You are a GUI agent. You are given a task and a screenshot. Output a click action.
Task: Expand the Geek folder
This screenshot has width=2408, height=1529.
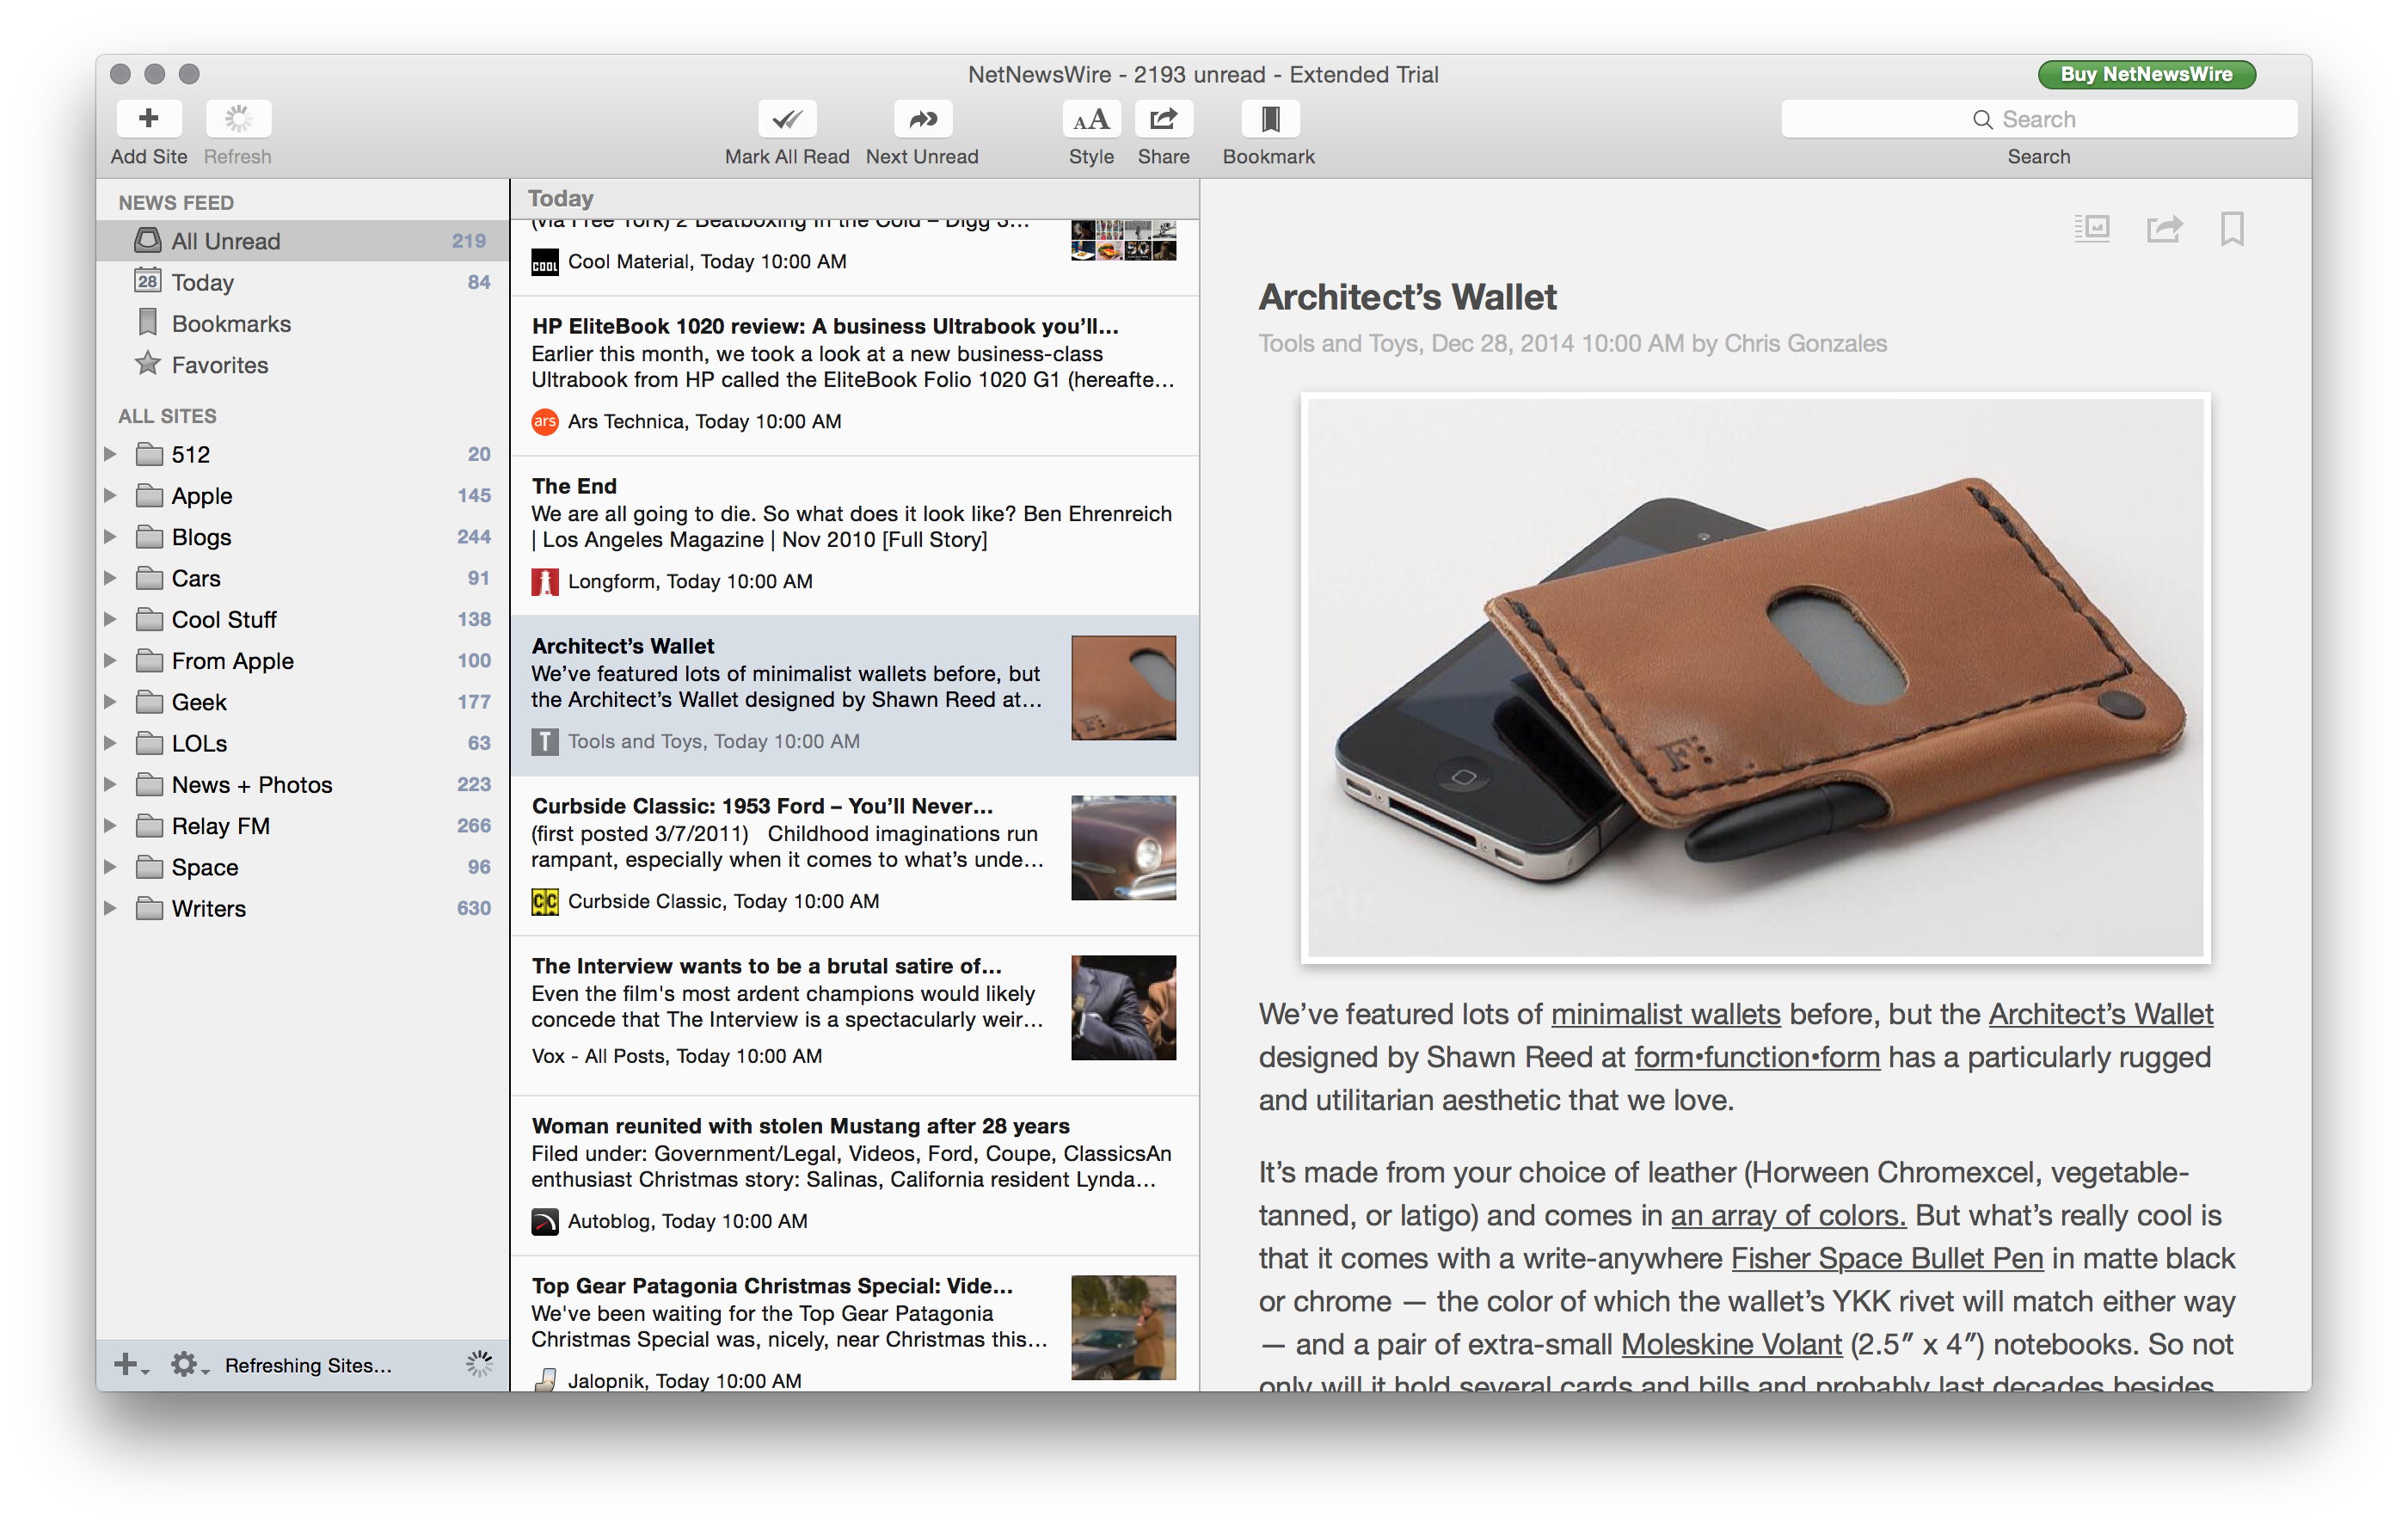[x=111, y=702]
